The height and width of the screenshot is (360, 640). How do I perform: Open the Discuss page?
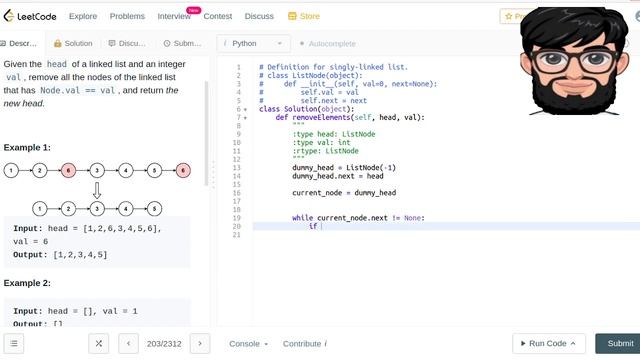coord(259,16)
